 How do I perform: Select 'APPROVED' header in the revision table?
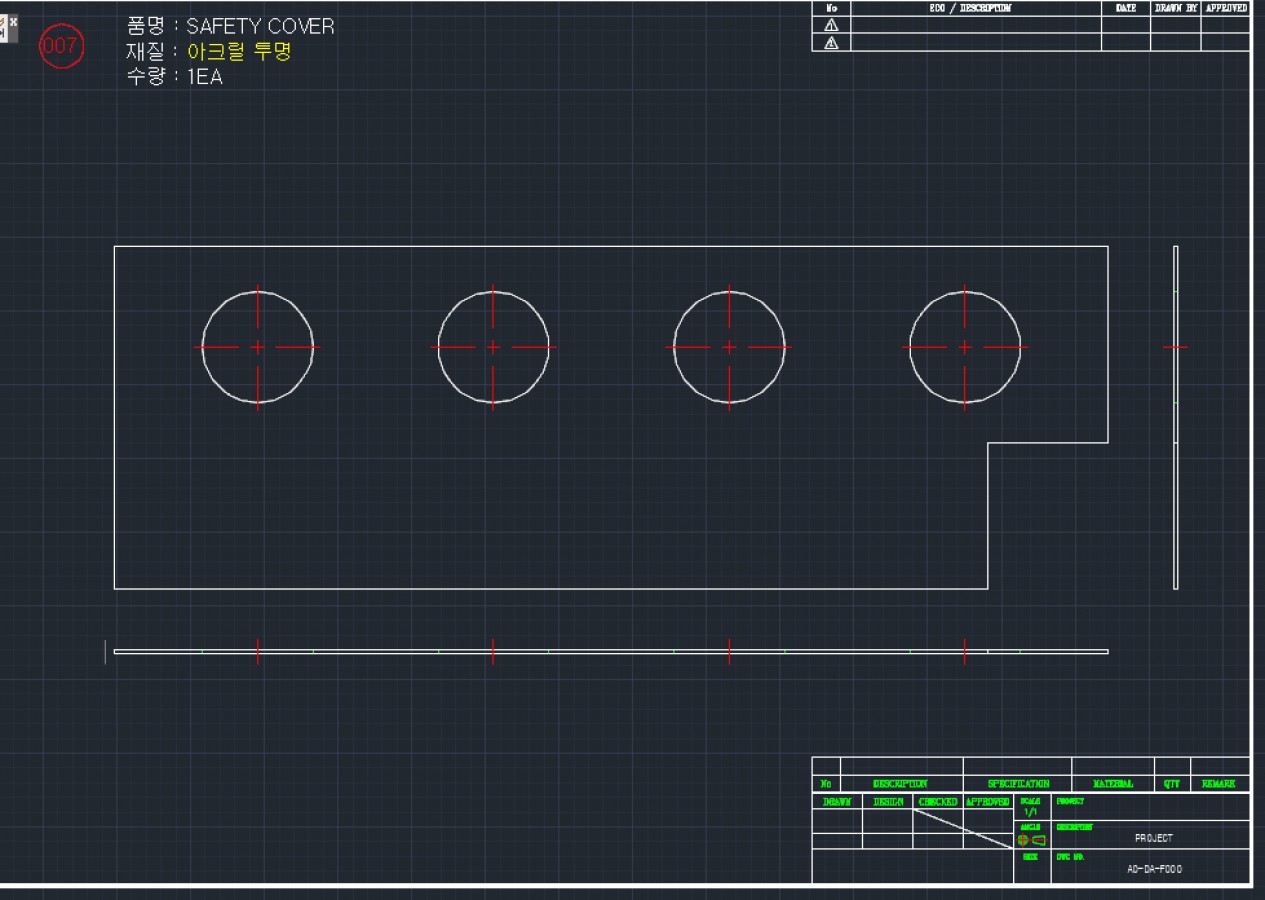tap(1226, 8)
